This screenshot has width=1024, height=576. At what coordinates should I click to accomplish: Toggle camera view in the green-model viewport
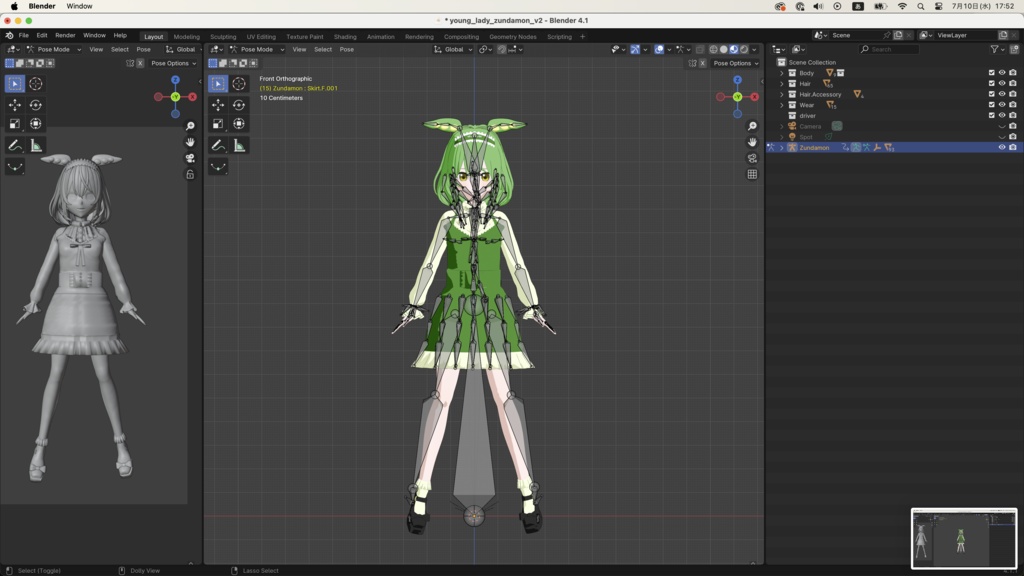coord(752,158)
